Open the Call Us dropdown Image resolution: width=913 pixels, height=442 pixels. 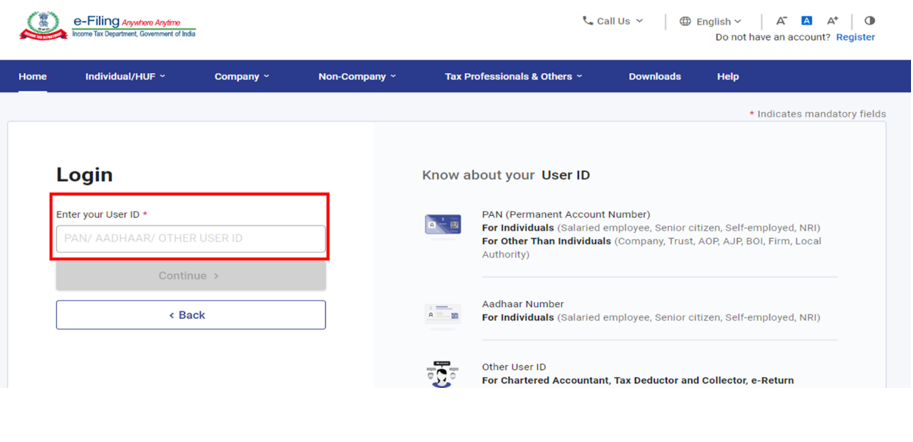coord(613,21)
